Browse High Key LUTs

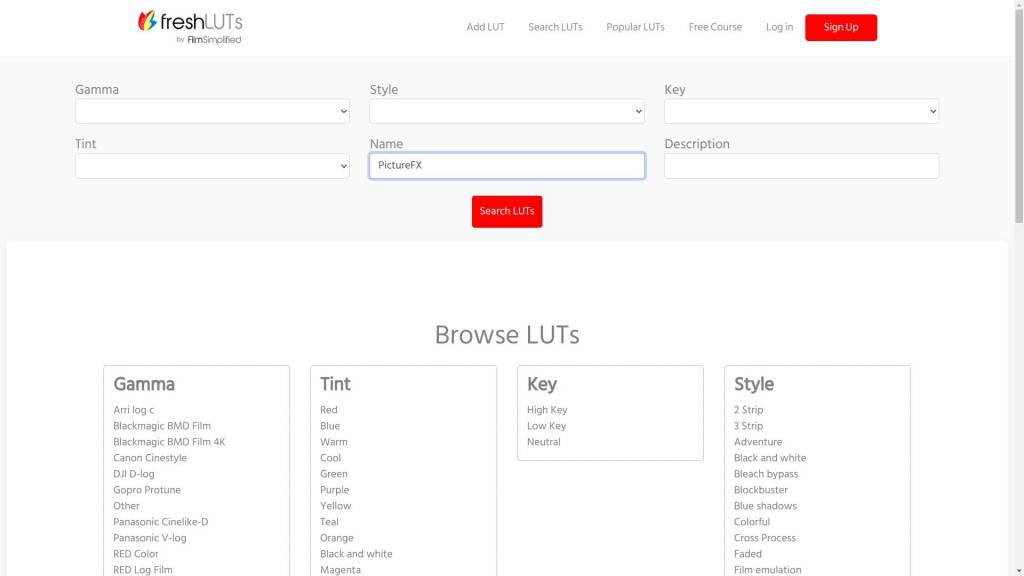coord(547,410)
